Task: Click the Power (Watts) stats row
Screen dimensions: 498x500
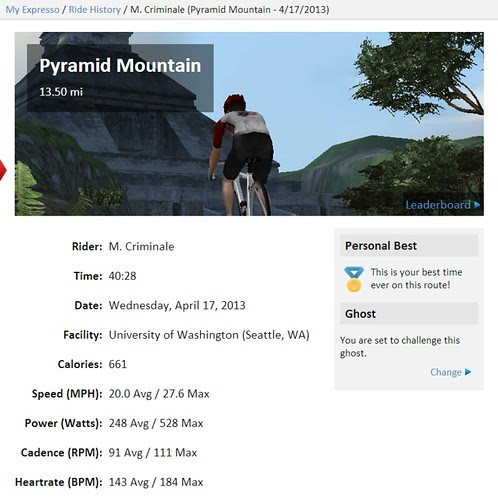Action: coord(114,423)
